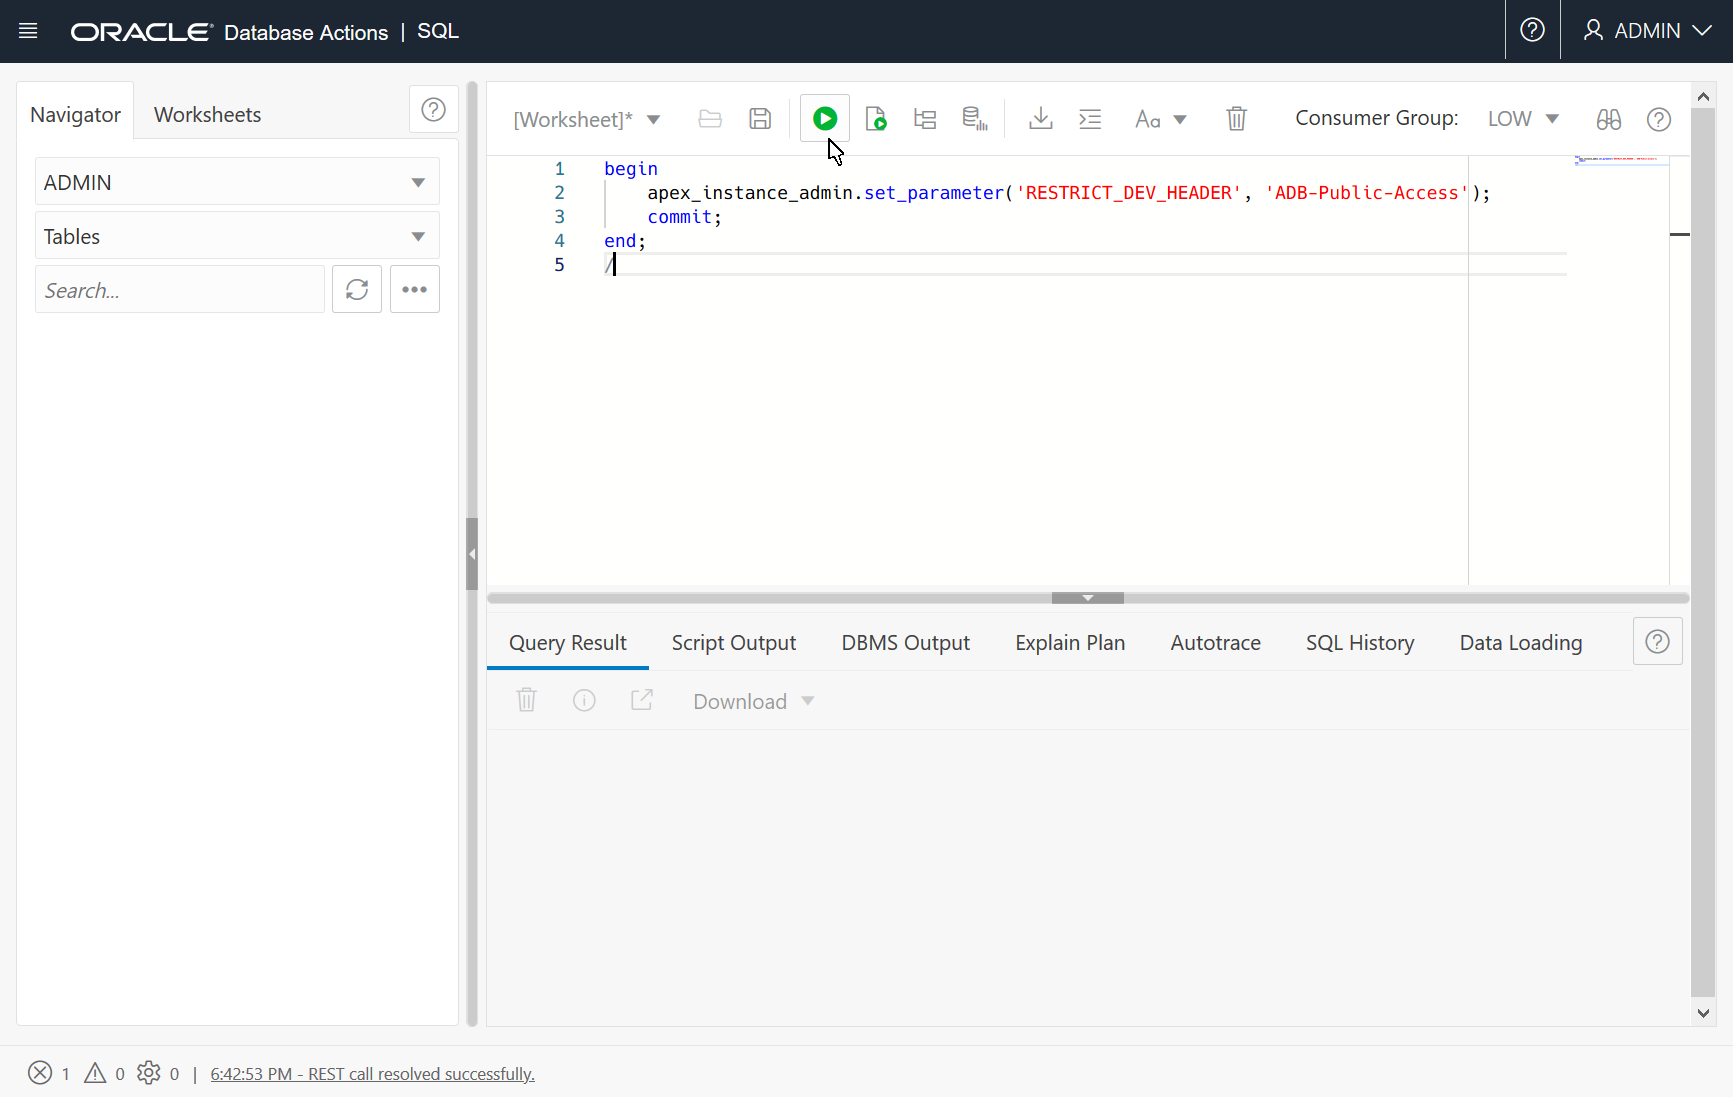Click the Autotrace toolbar icon
This screenshot has width=1733, height=1100.
973,117
